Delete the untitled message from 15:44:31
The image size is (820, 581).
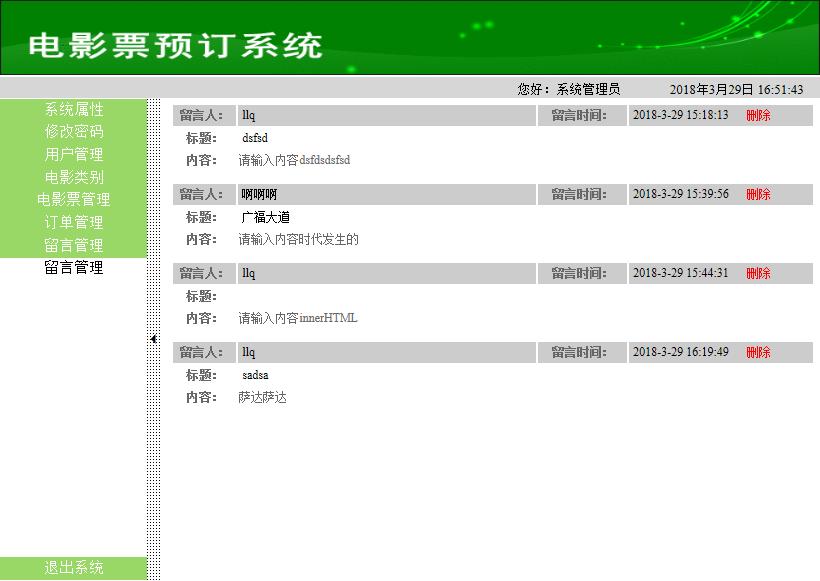tap(757, 273)
